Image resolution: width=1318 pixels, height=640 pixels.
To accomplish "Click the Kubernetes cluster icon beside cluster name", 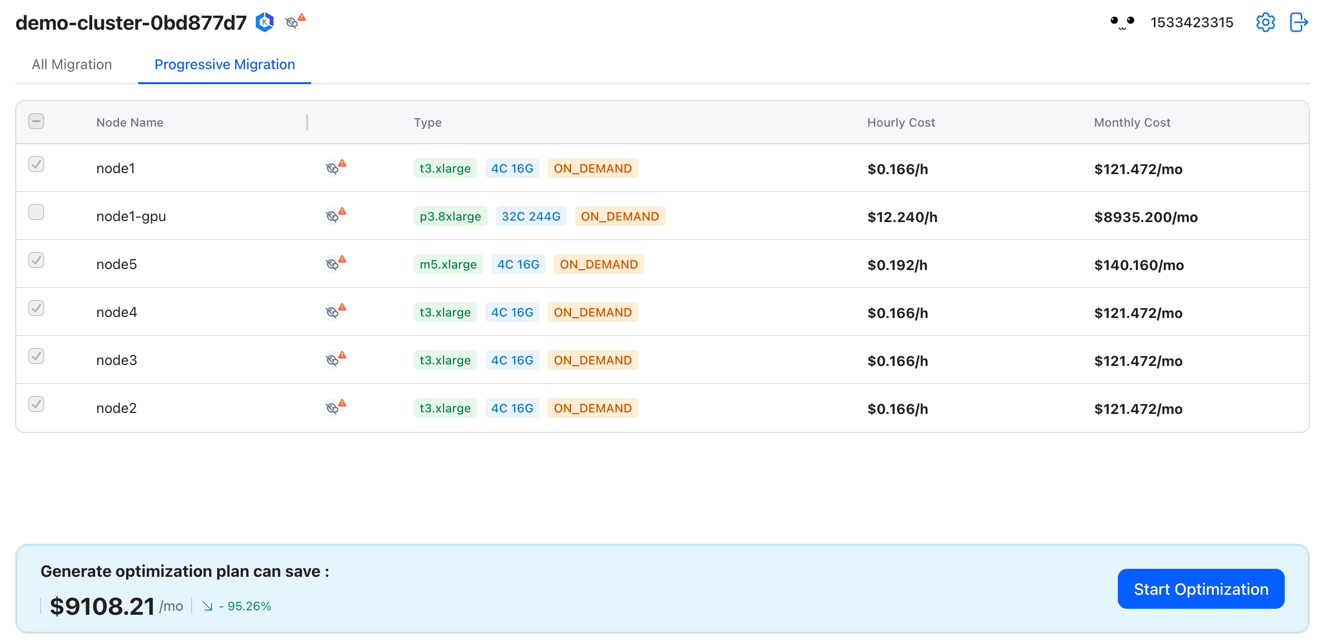I will [265, 22].
